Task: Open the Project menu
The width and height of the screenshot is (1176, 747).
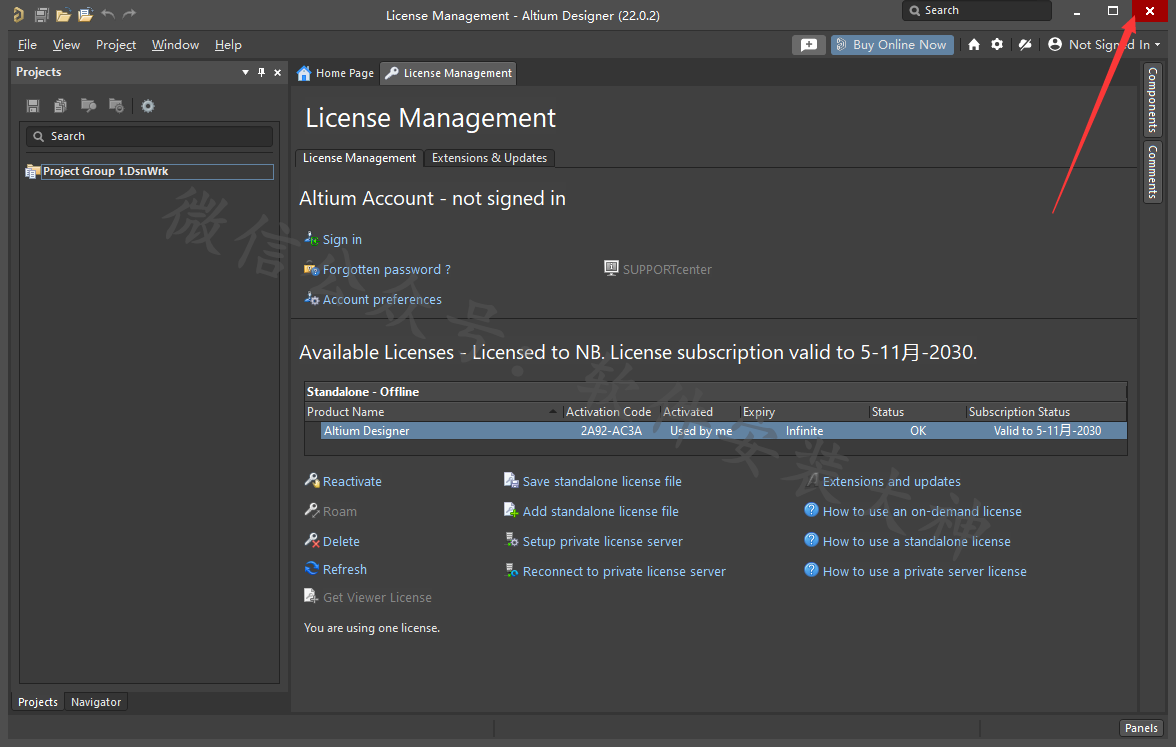Action: (x=116, y=45)
